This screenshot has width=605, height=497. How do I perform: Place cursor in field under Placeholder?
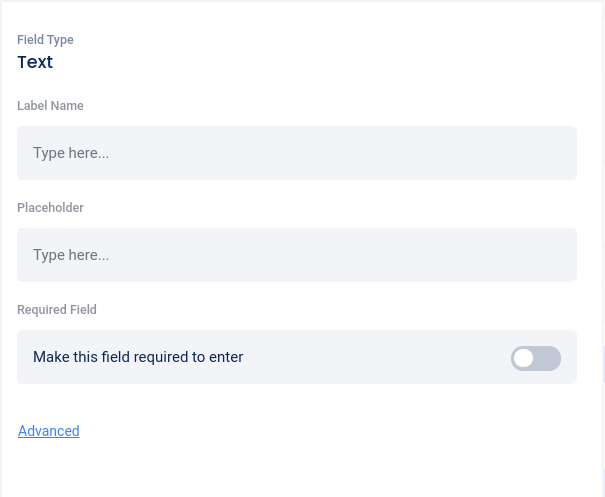296,255
